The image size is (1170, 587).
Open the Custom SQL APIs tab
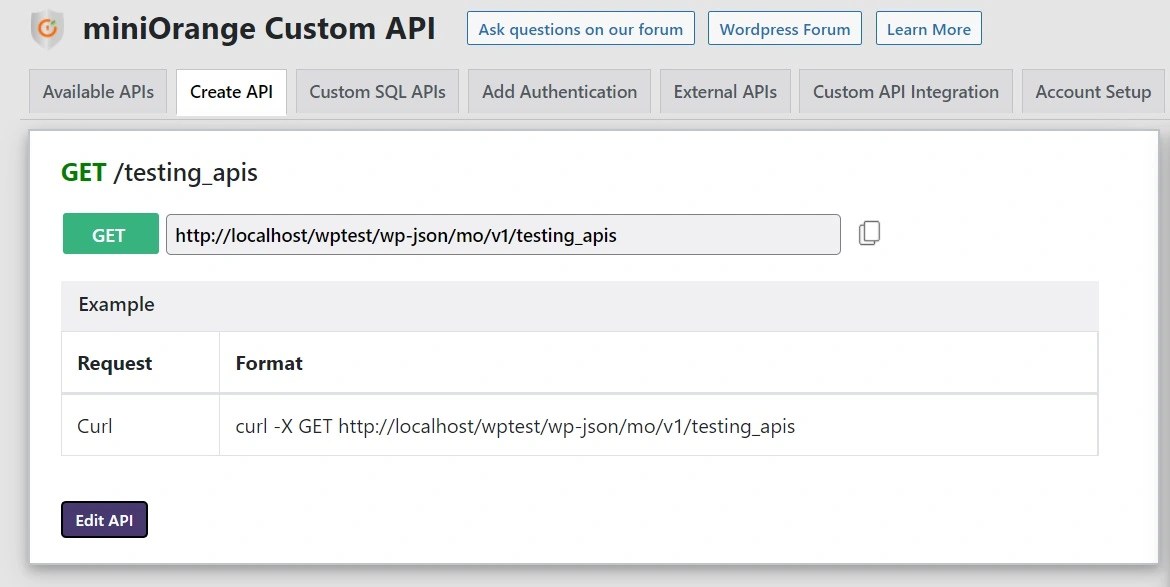[376, 91]
